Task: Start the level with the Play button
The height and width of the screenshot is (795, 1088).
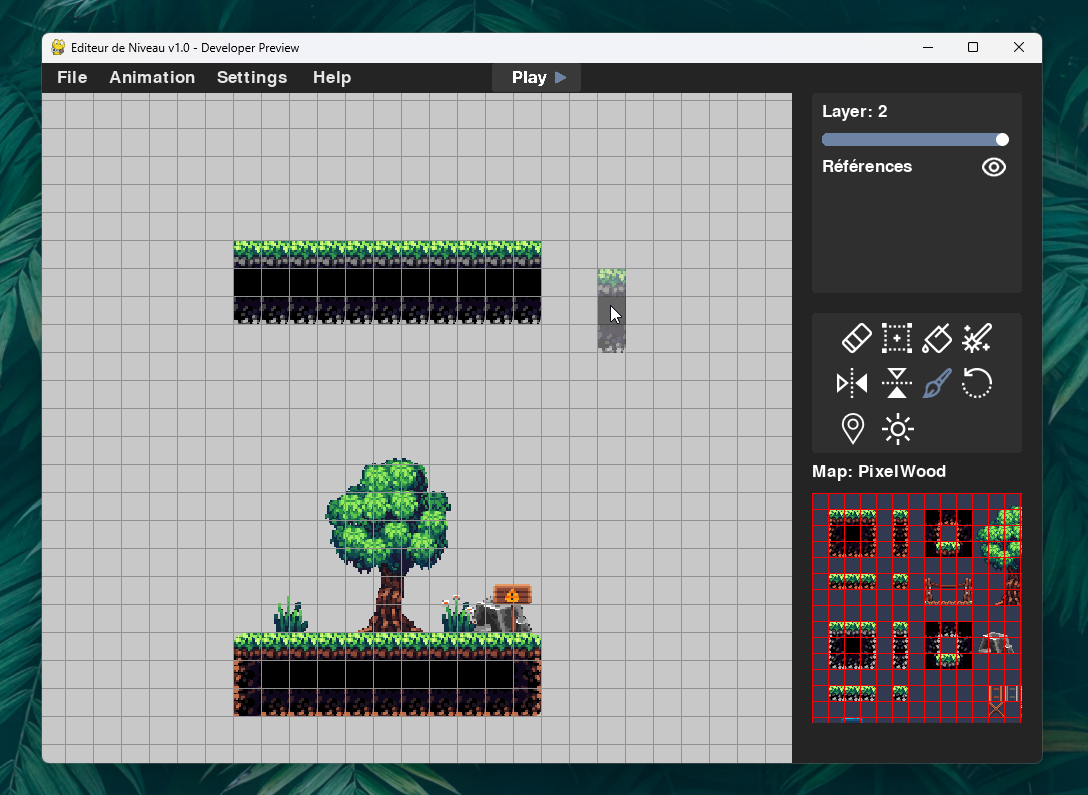Action: 536,78
